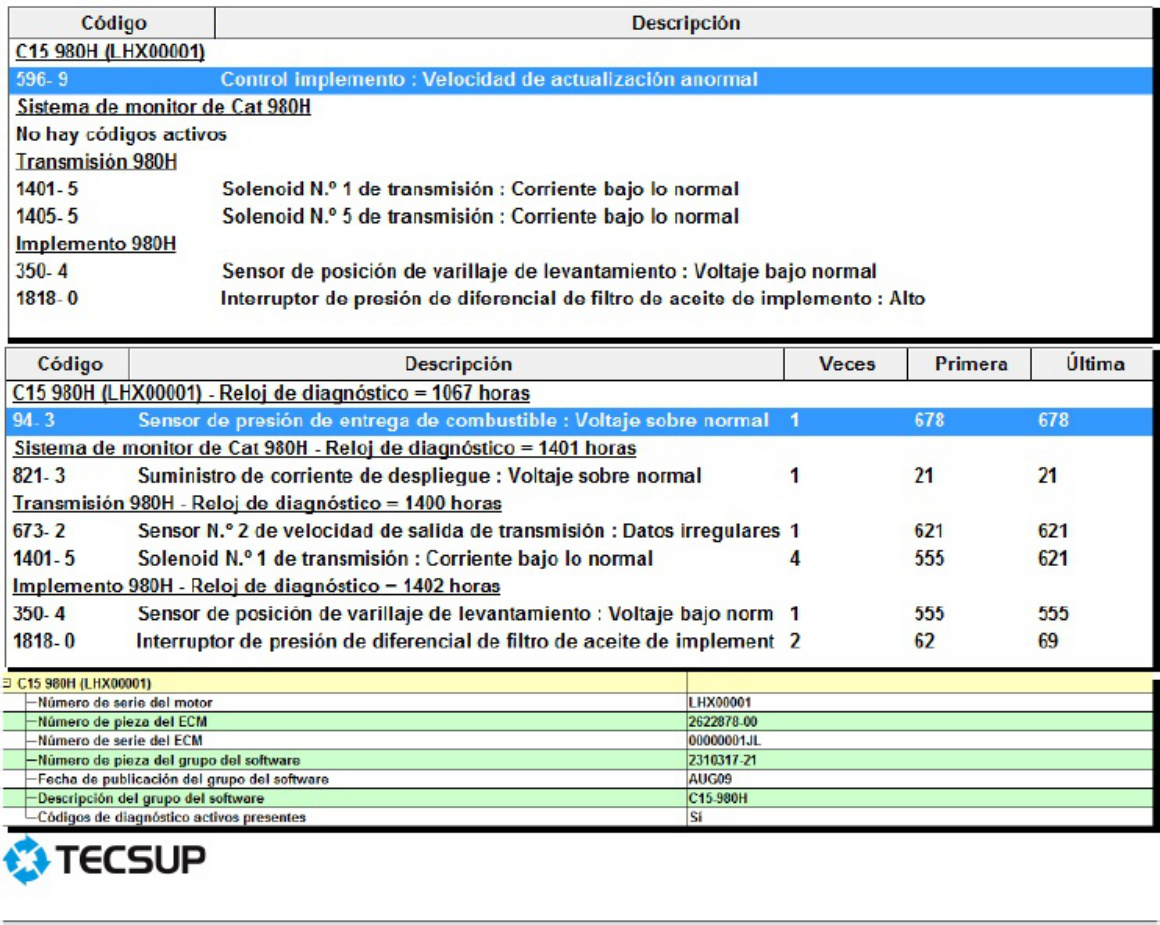This screenshot has width=1160, height=925.
Task: Click the Código column header in active codes table
Action: [x=112, y=23]
